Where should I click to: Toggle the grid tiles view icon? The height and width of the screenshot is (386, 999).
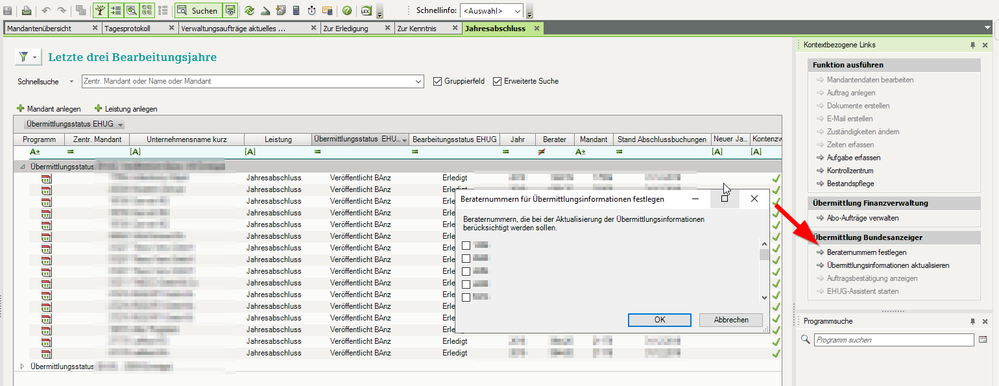click(x=147, y=11)
